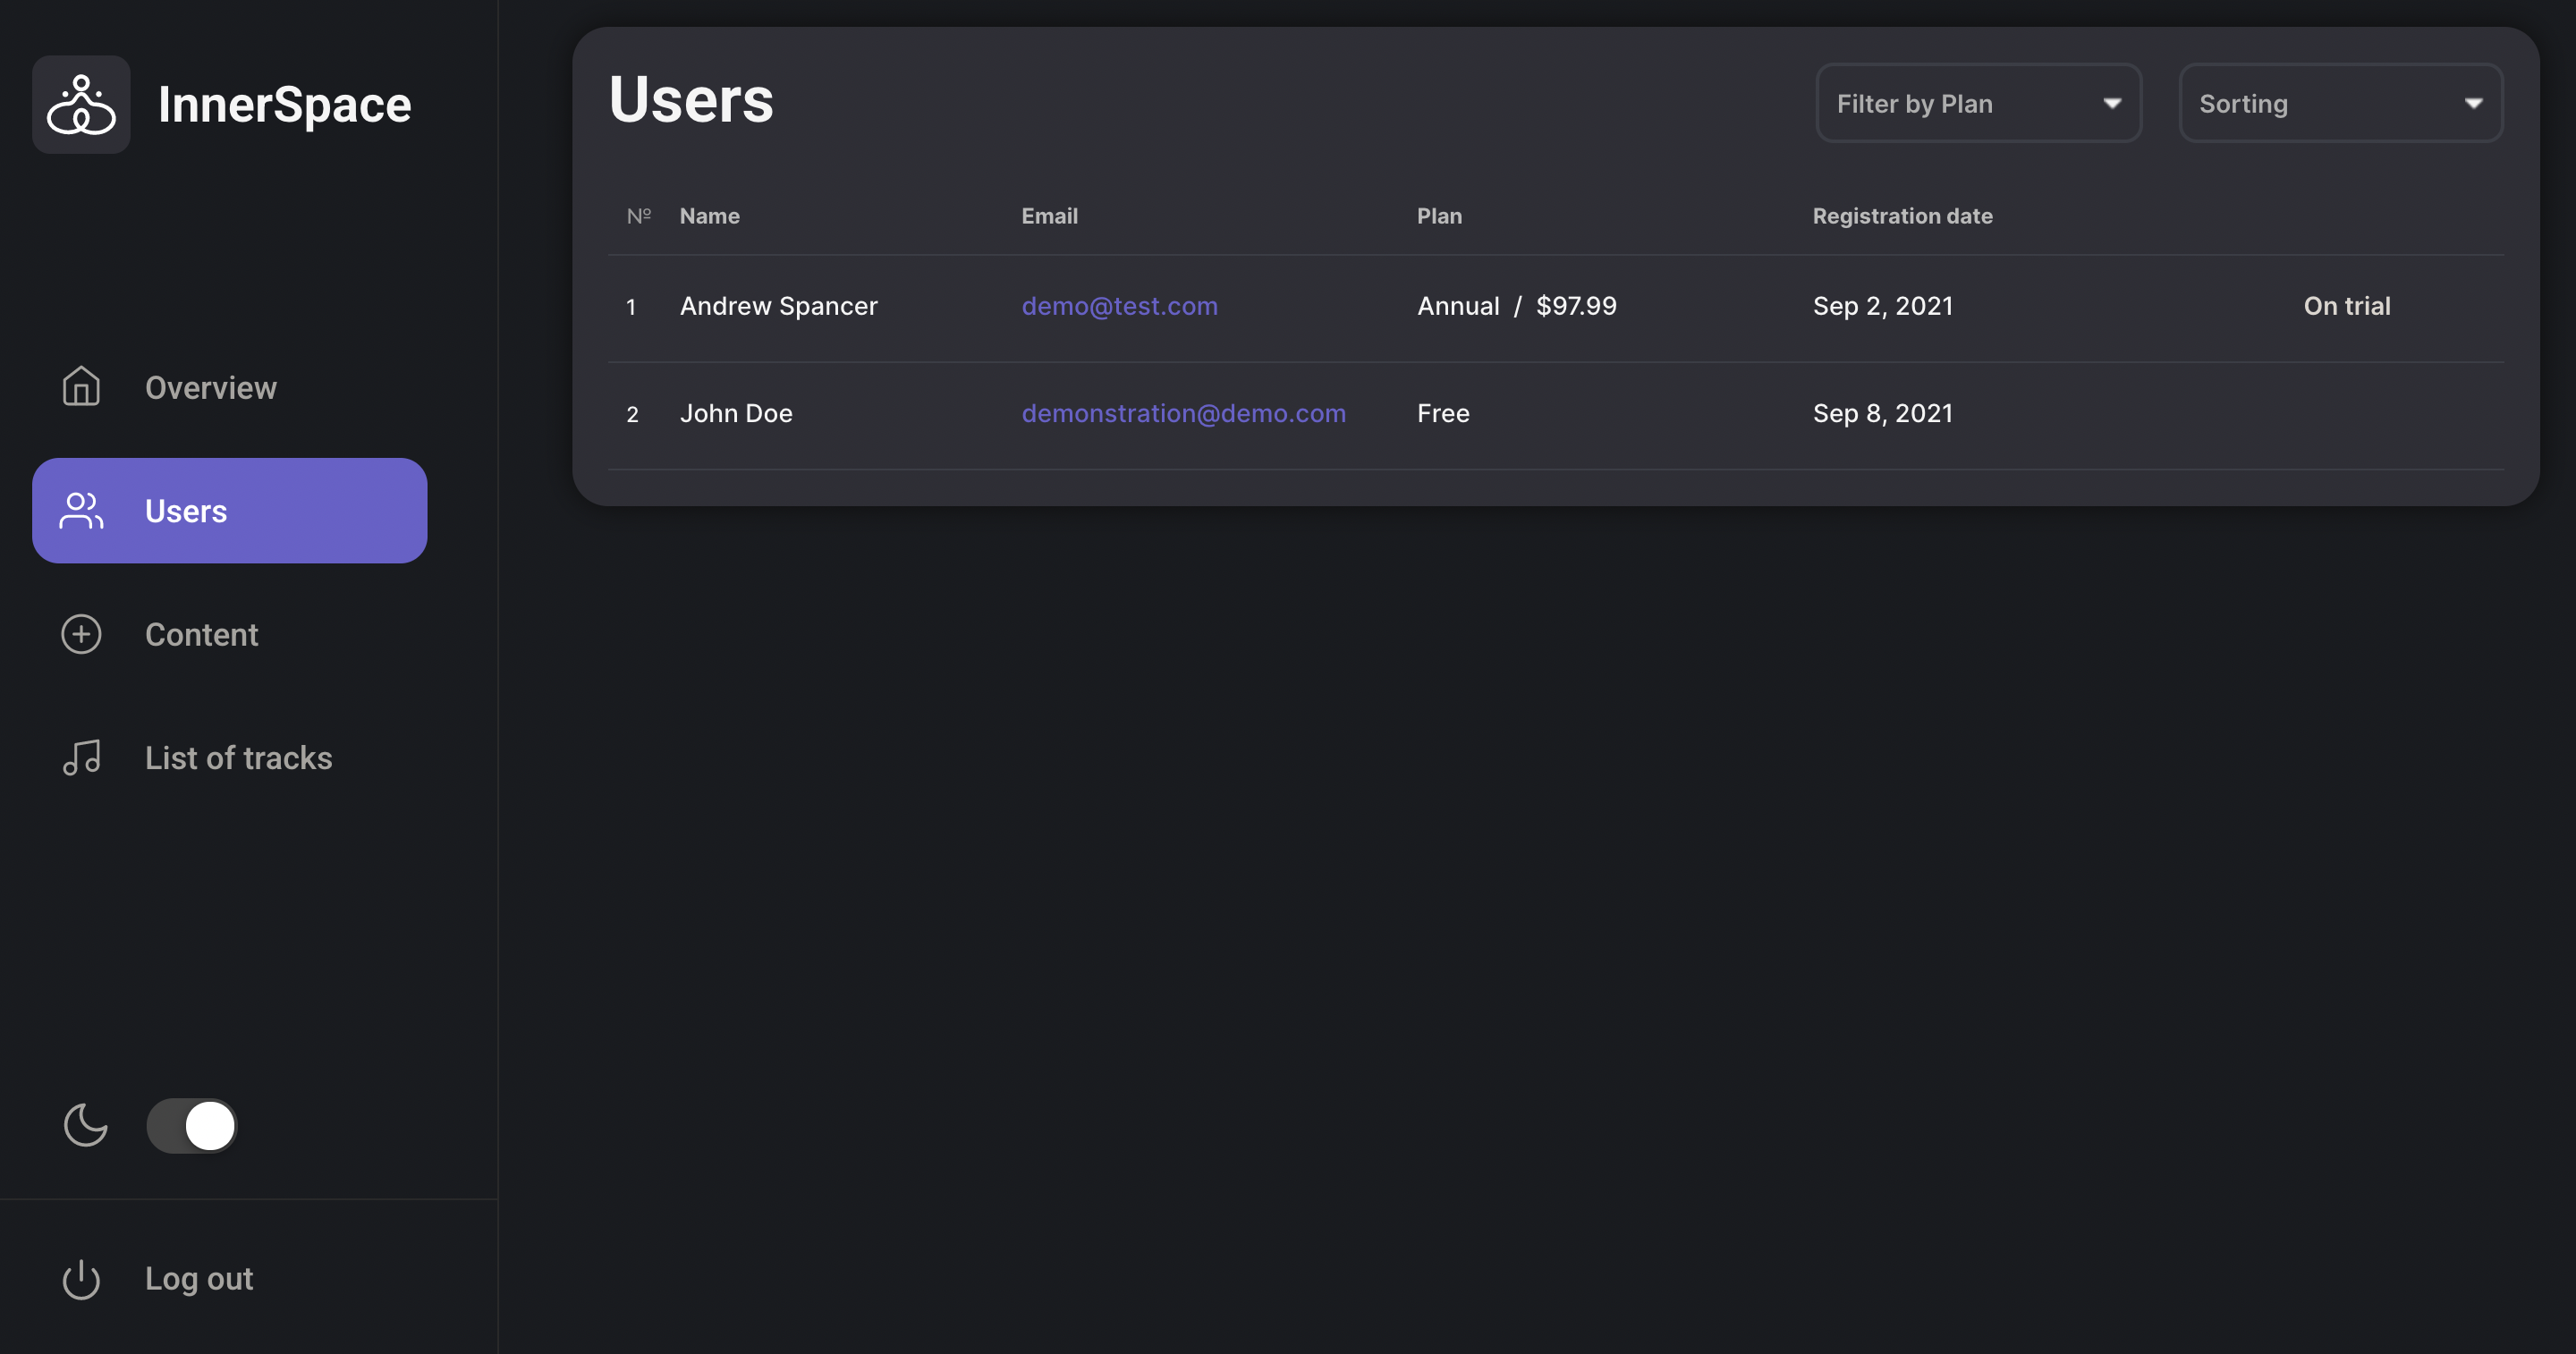The width and height of the screenshot is (2576, 1354).
Task: Open the Filter by Plan dropdown
Action: click(1977, 103)
